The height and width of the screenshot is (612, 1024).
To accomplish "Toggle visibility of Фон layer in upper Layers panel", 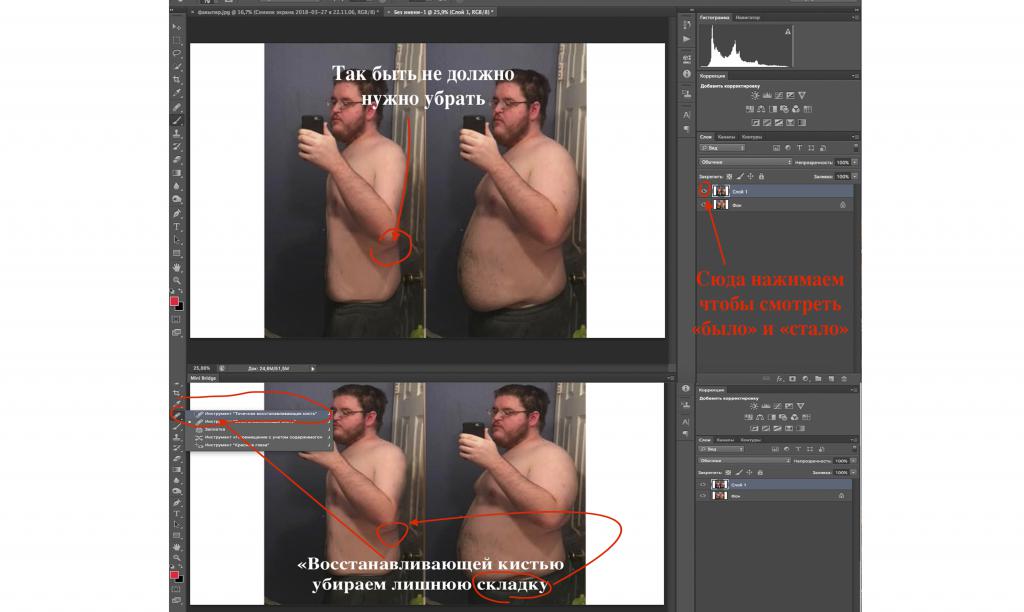I will (x=704, y=204).
